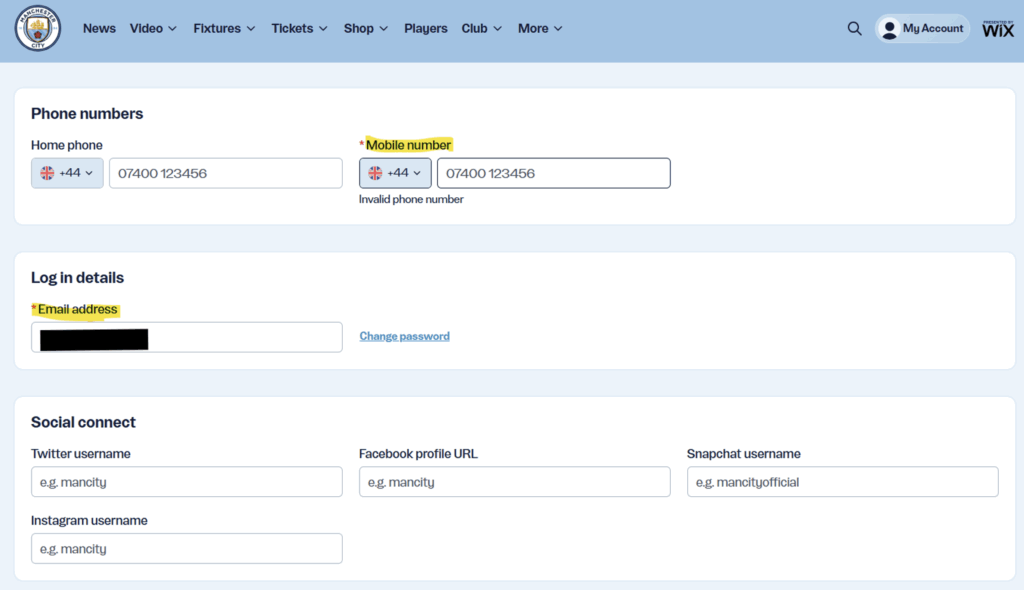Click the My Account profile icon
The image size is (1024, 590).
(x=889, y=29)
